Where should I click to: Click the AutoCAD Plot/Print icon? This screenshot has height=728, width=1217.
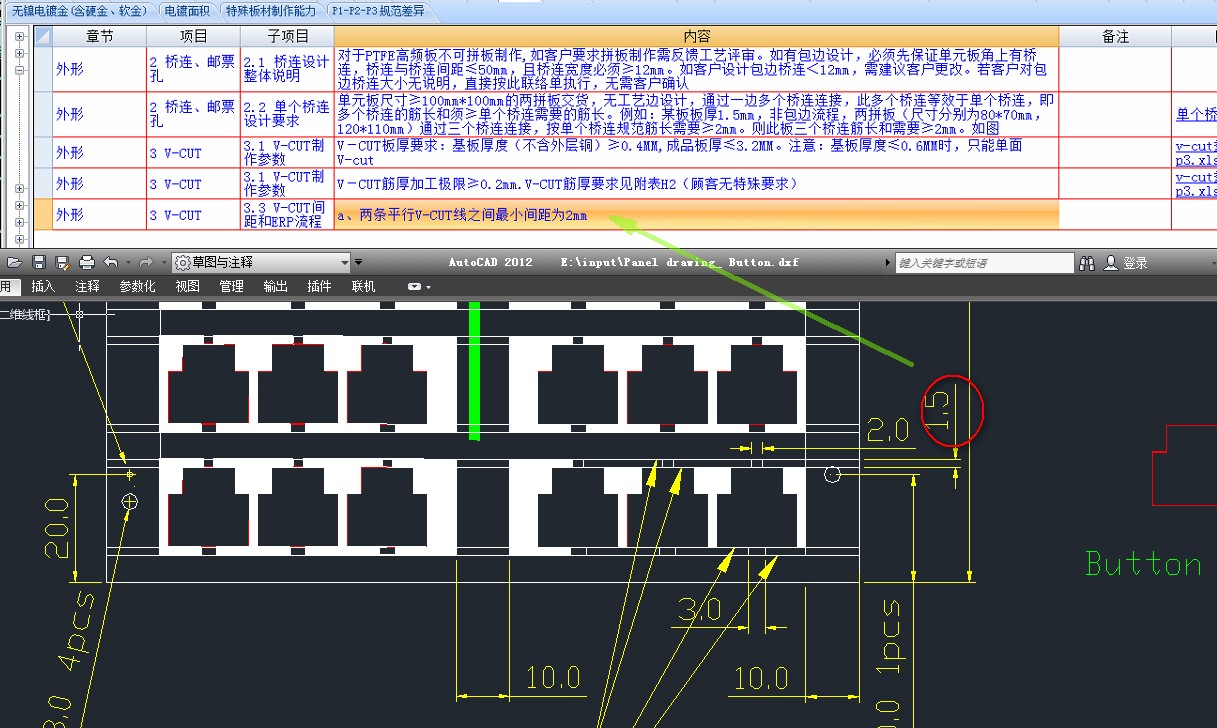87,262
